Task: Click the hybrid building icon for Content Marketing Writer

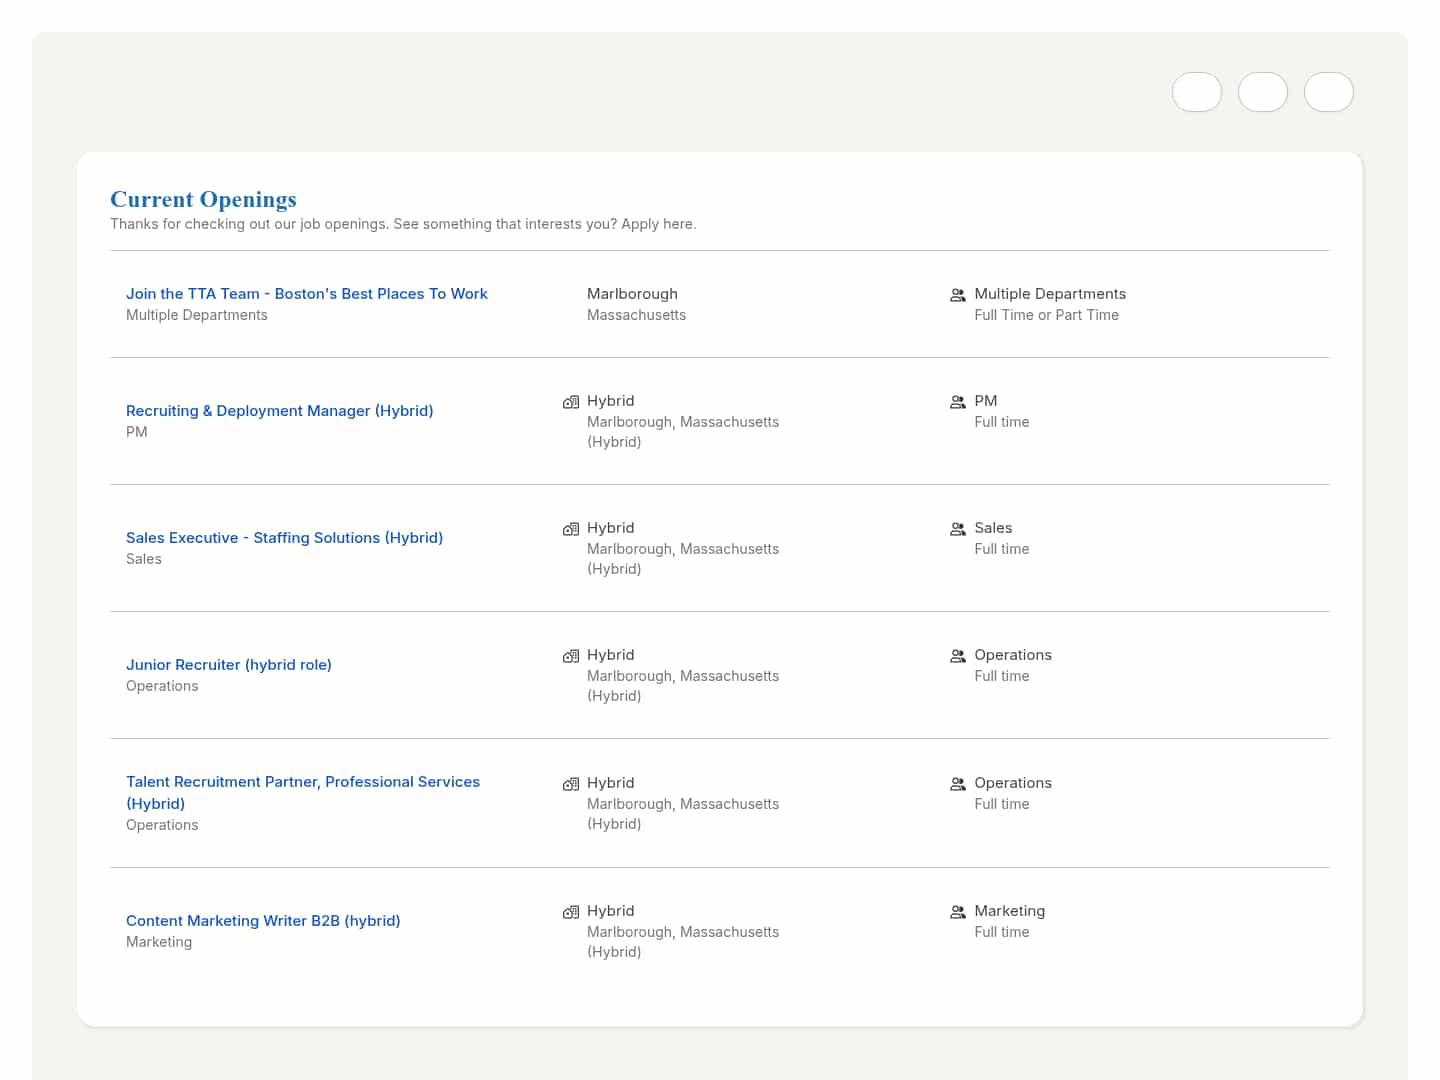Action: (571, 912)
